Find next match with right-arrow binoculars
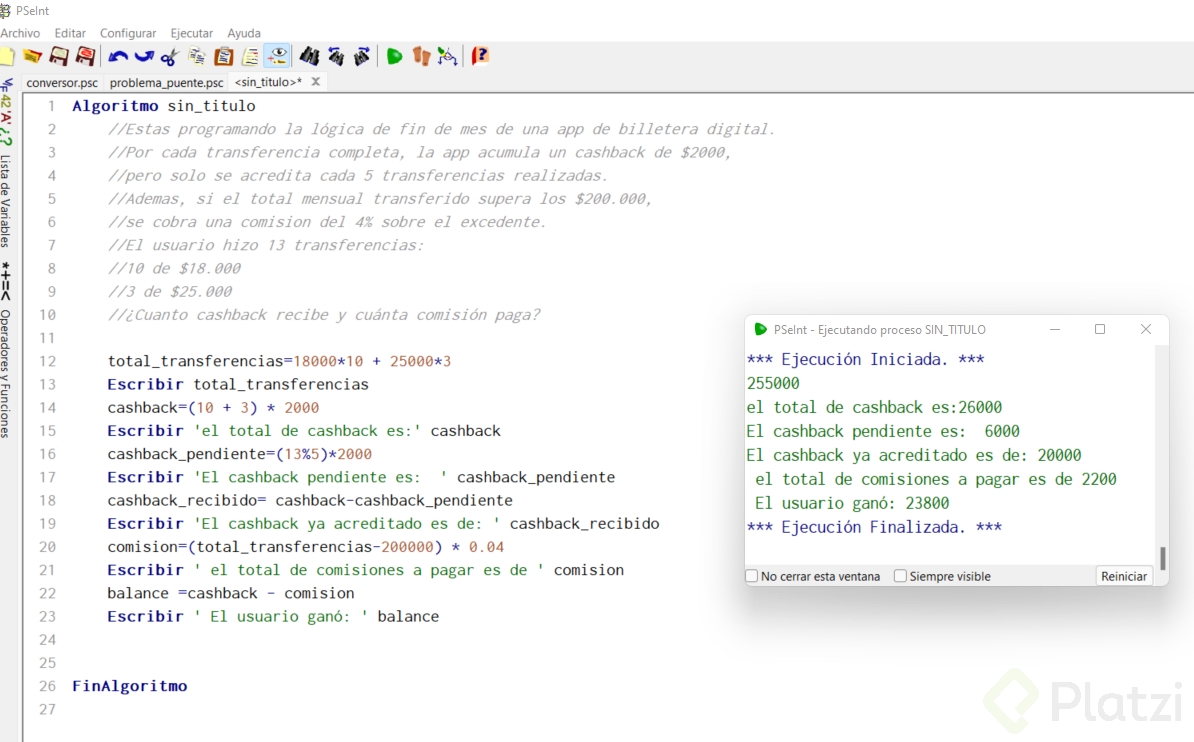The image size is (1194, 742). coord(362,56)
